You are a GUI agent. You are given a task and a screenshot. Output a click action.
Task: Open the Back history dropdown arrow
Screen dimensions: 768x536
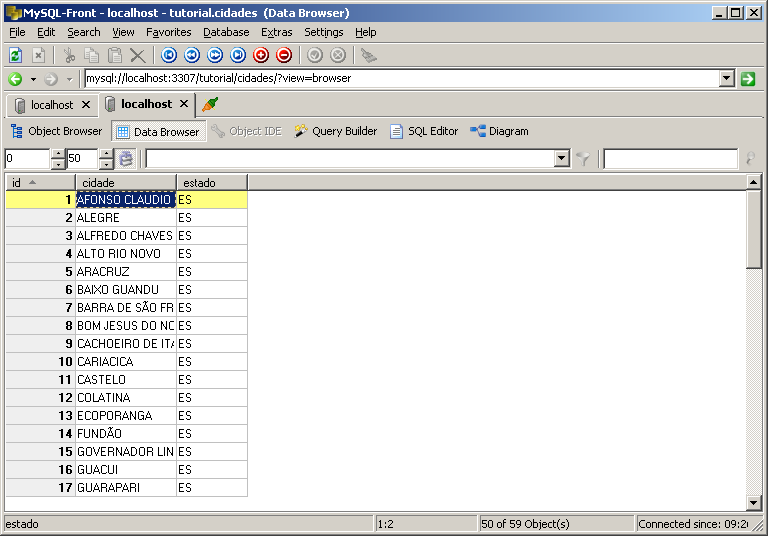33,79
